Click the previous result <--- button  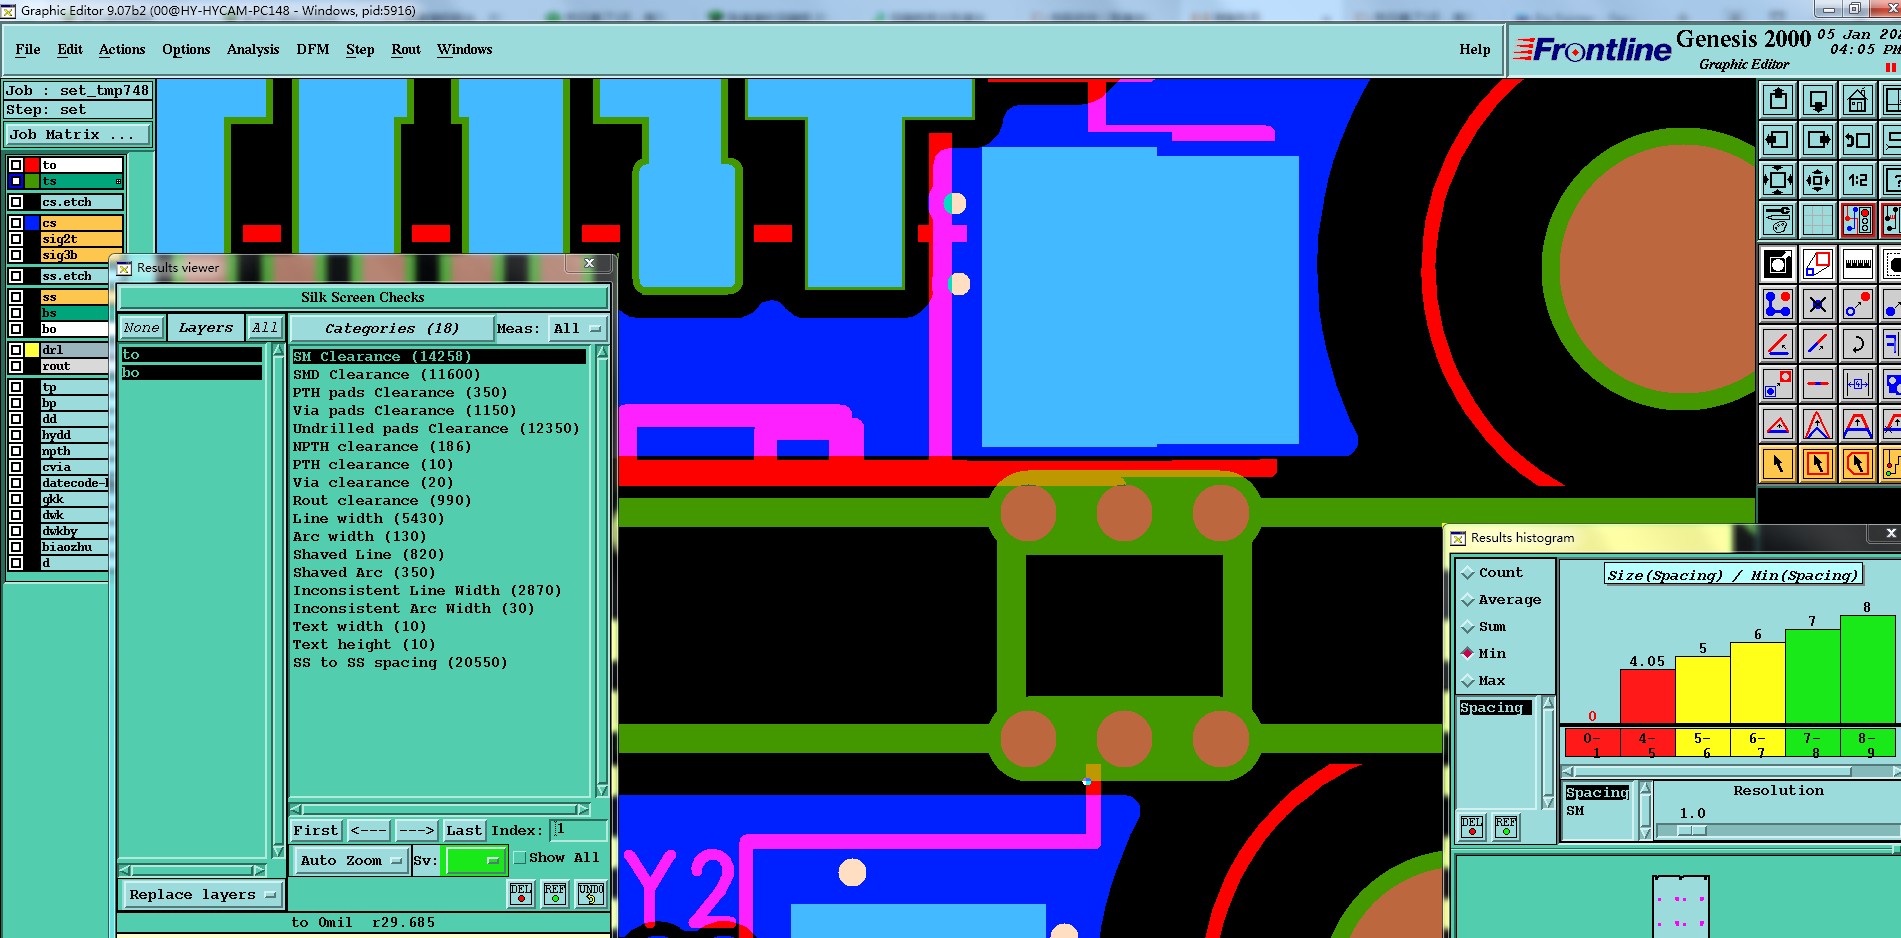368,830
